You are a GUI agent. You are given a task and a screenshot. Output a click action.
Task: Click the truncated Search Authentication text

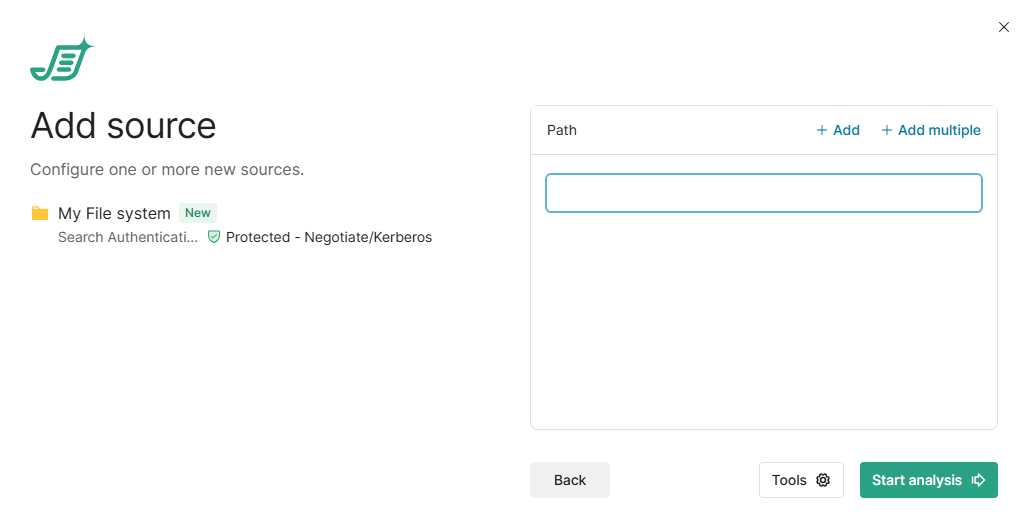[x=128, y=238]
